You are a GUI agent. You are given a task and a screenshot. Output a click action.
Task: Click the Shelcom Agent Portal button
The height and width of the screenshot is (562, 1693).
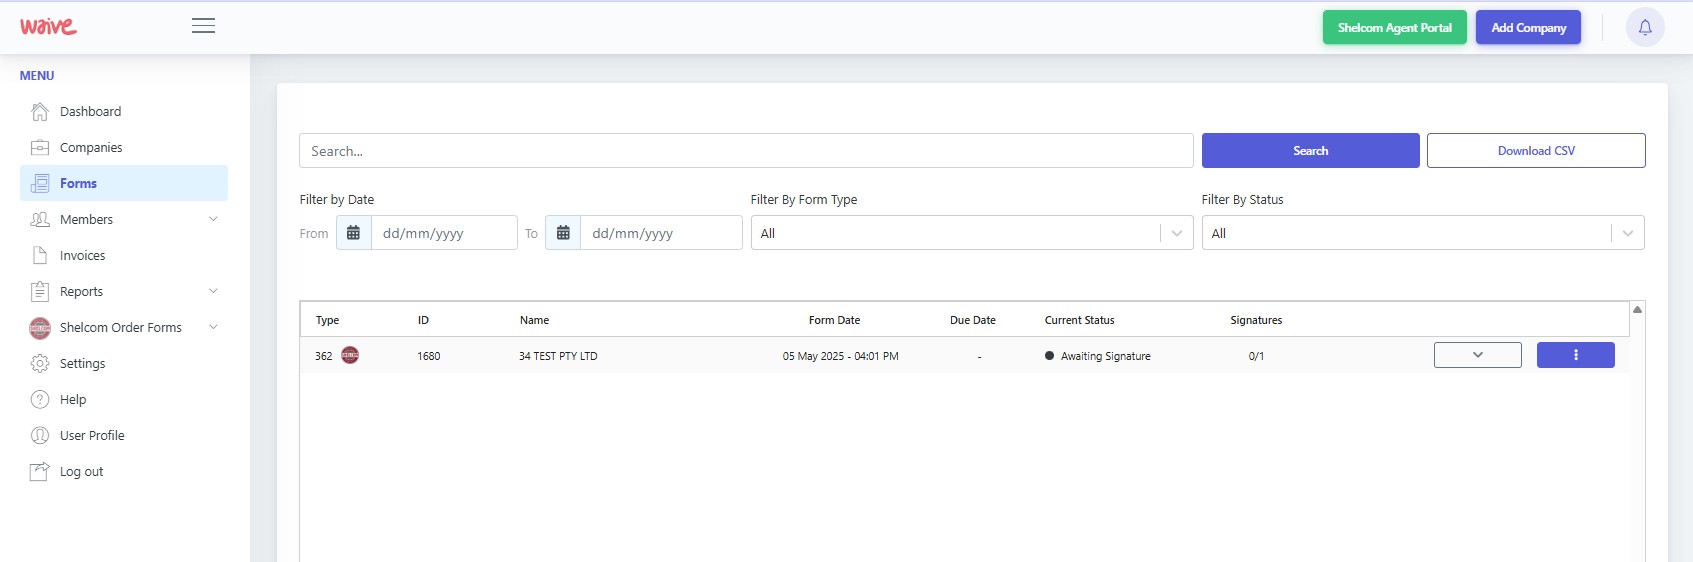[x=1394, y=27]
